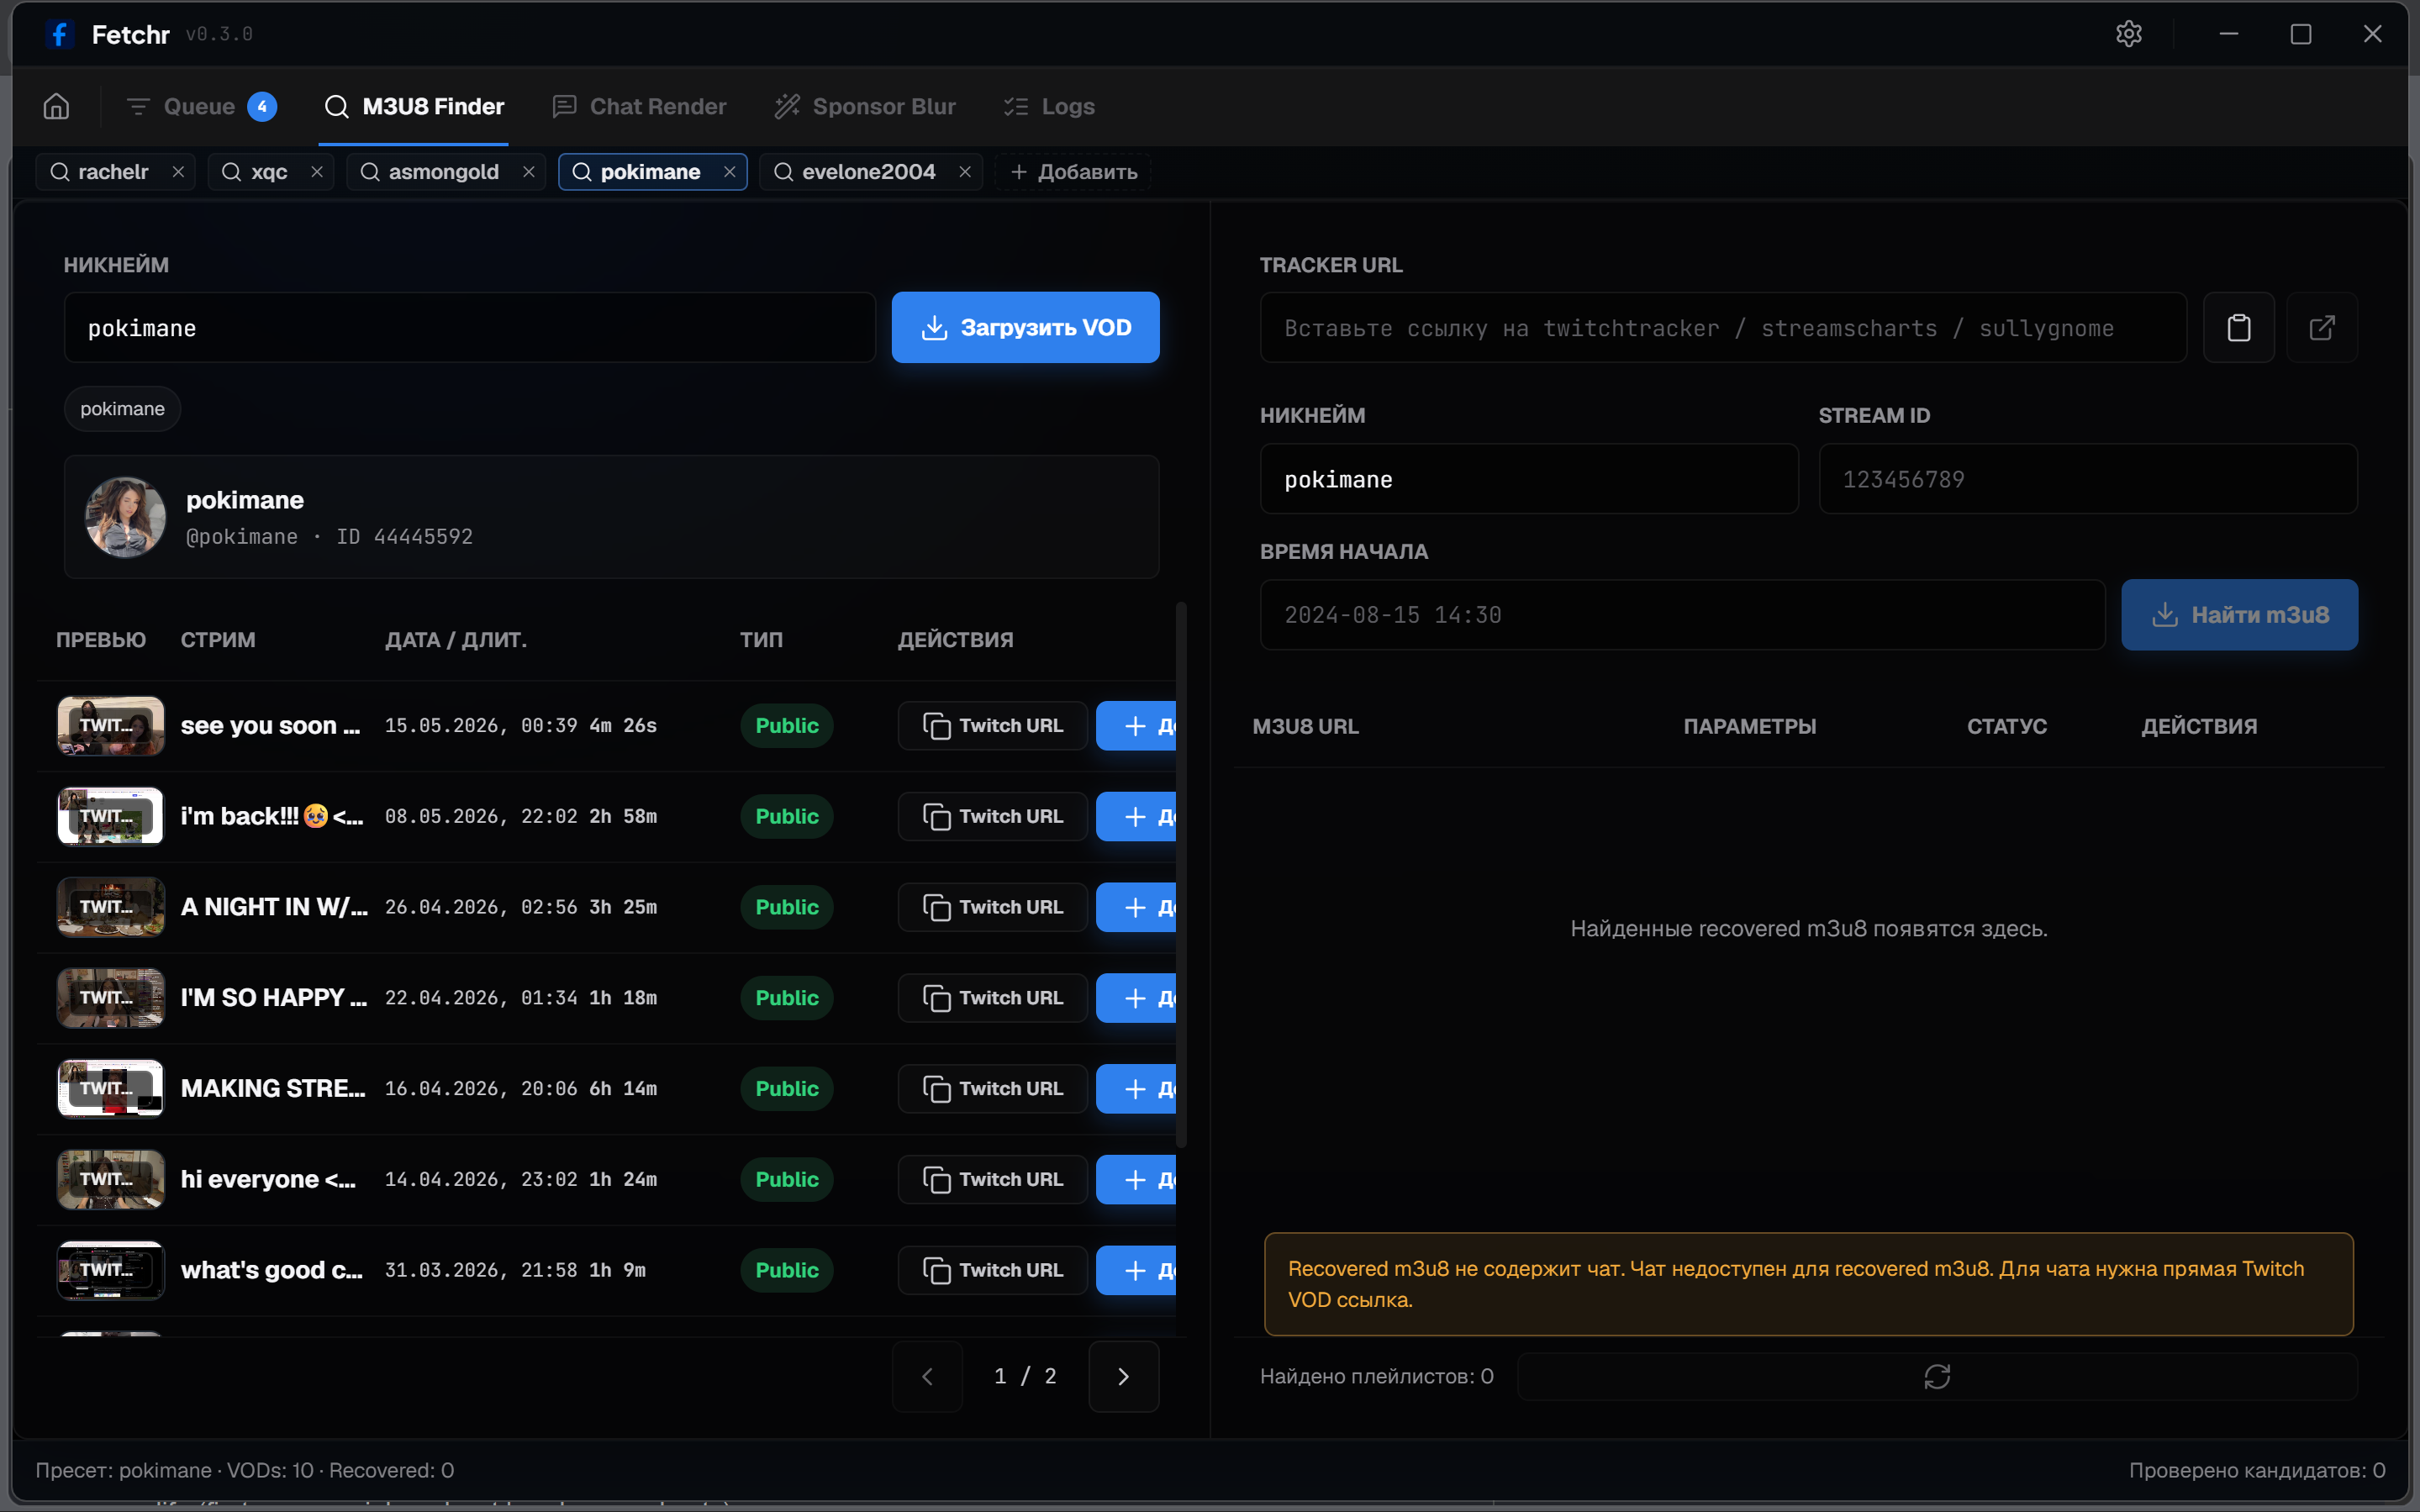2420x1512 pixels.
Task: Refresh the found playlists list
Action: [1937, 1376]
